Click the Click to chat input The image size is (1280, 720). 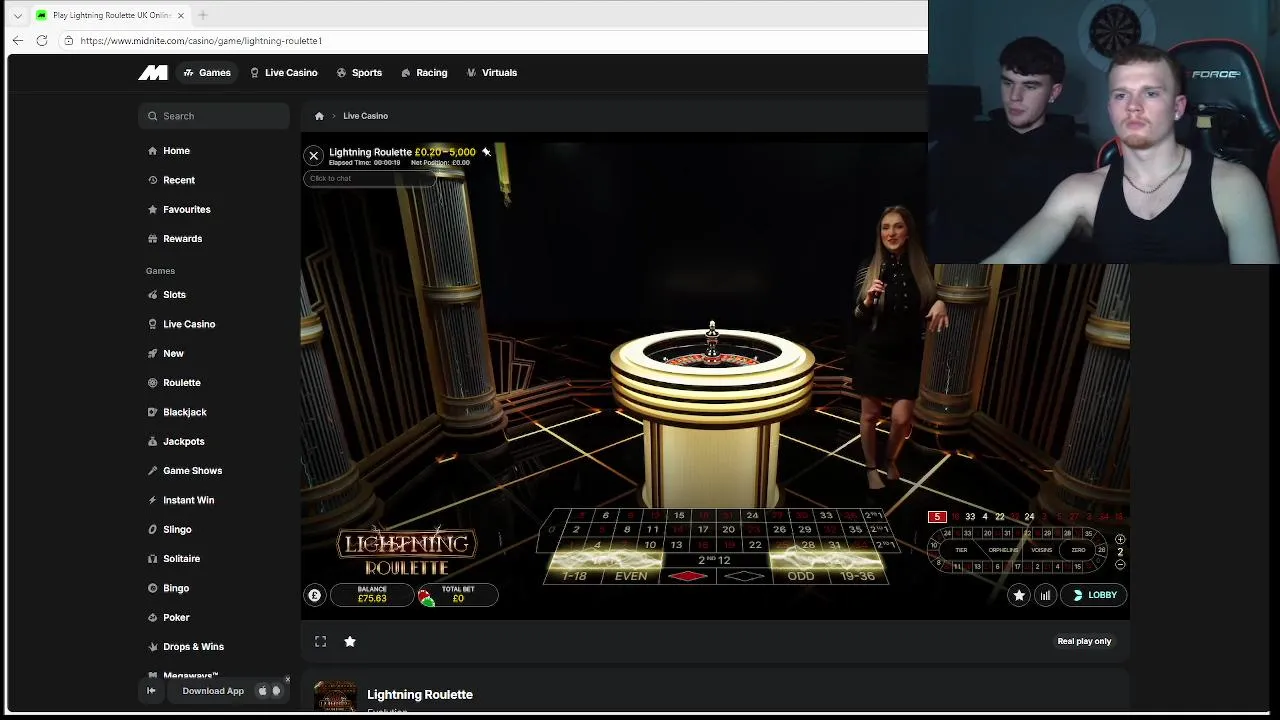pyautogui.click(x=370, y=178)
